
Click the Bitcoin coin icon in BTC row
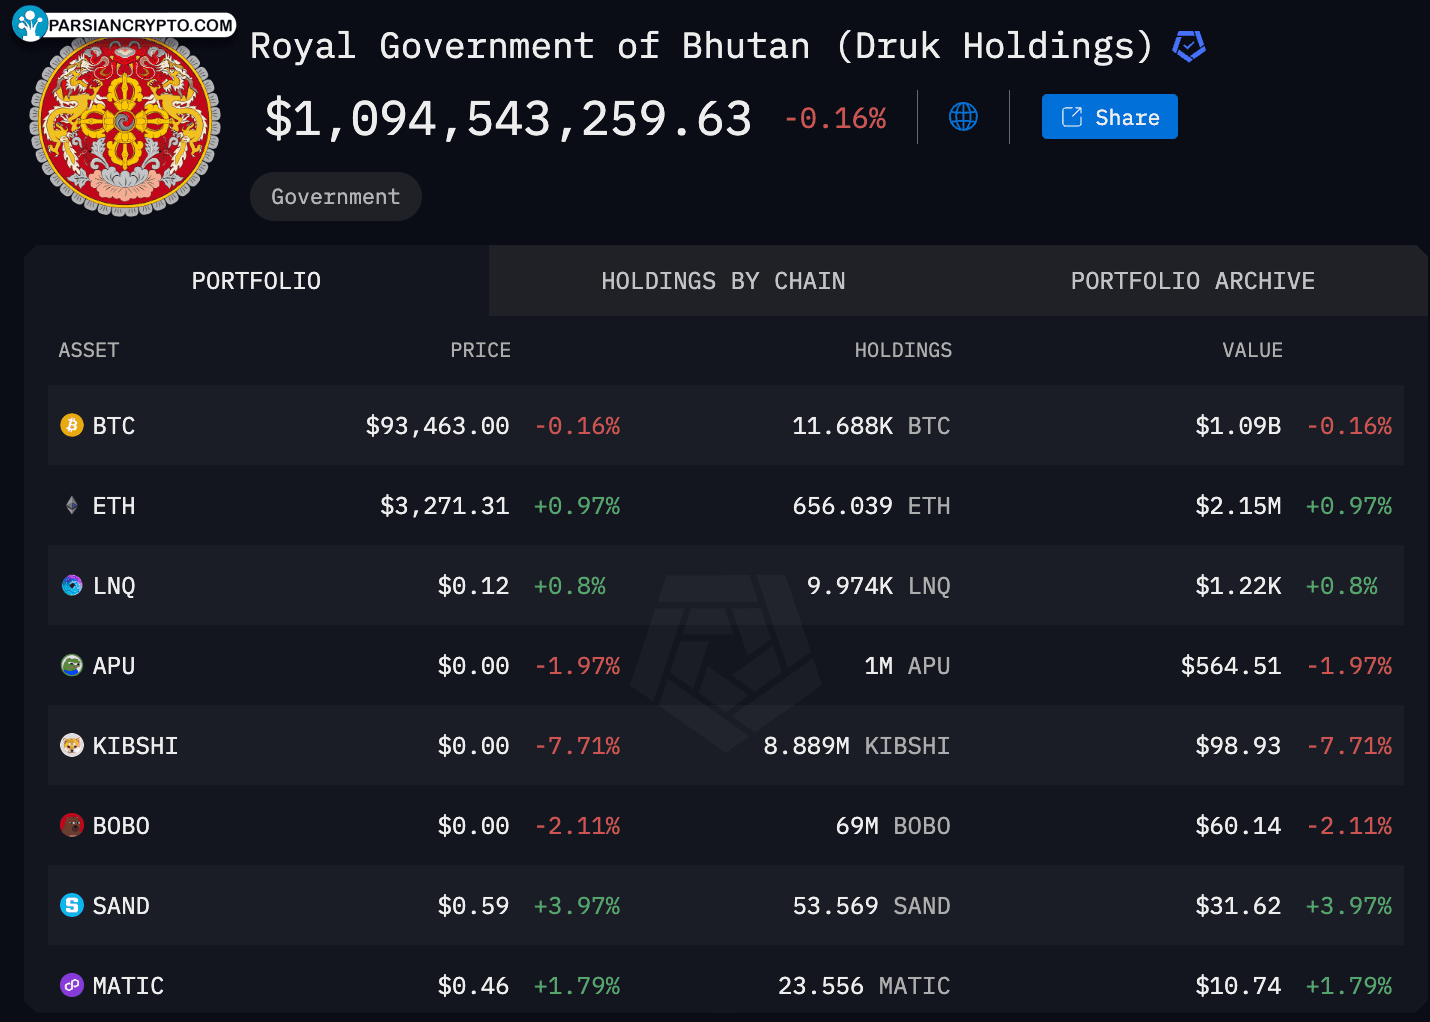(x=72, y=425)
